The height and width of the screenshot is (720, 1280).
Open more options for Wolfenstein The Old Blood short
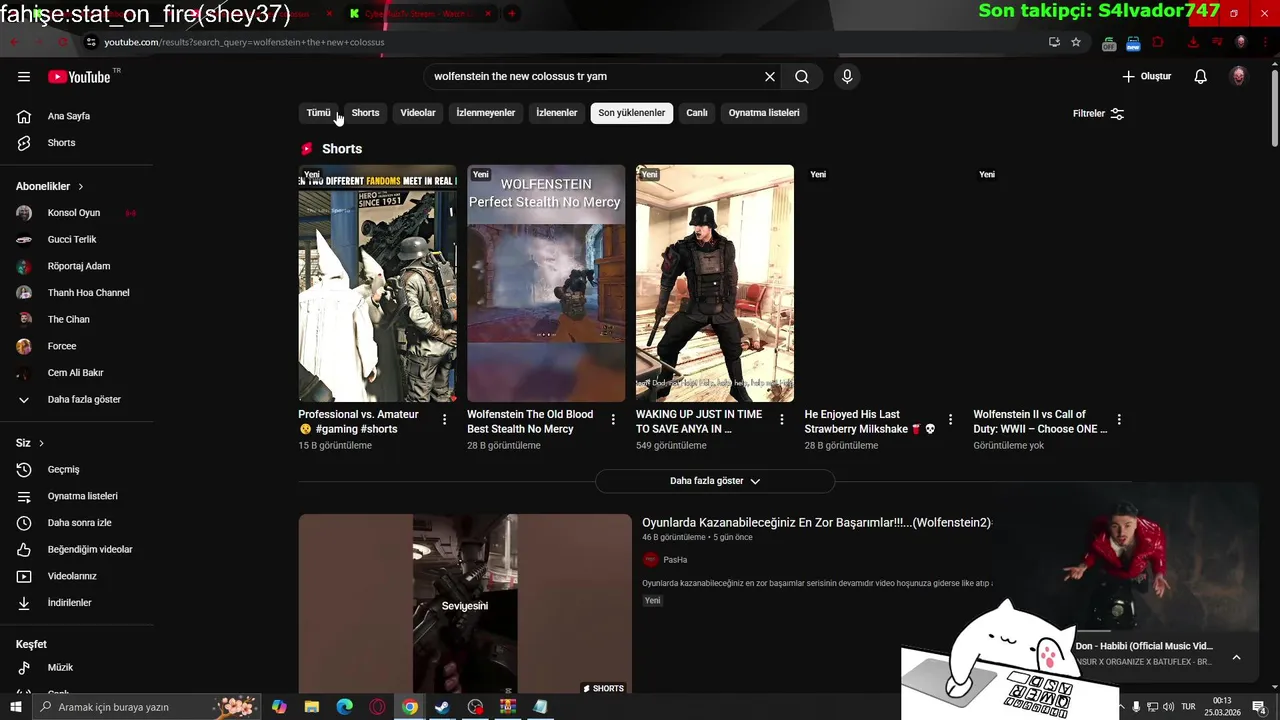click(x=613, y=420)
